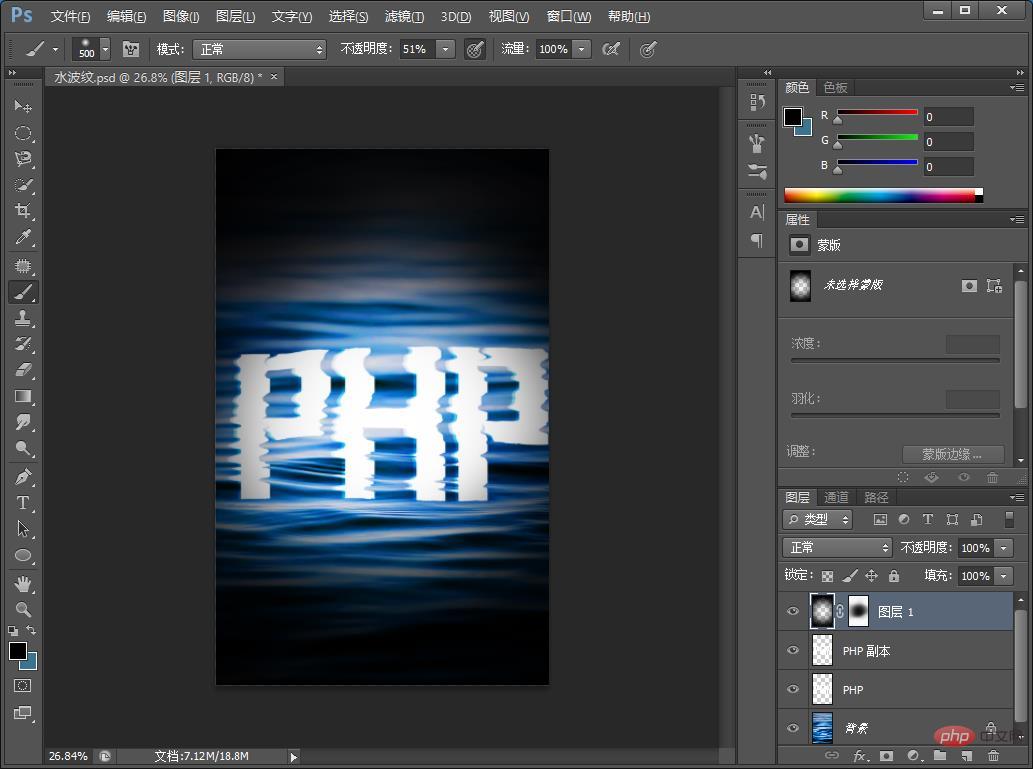The width and height of the screenshot is (1033, 769).
Task: Hide 背景 layer visibility
Action: click(793, 727)
